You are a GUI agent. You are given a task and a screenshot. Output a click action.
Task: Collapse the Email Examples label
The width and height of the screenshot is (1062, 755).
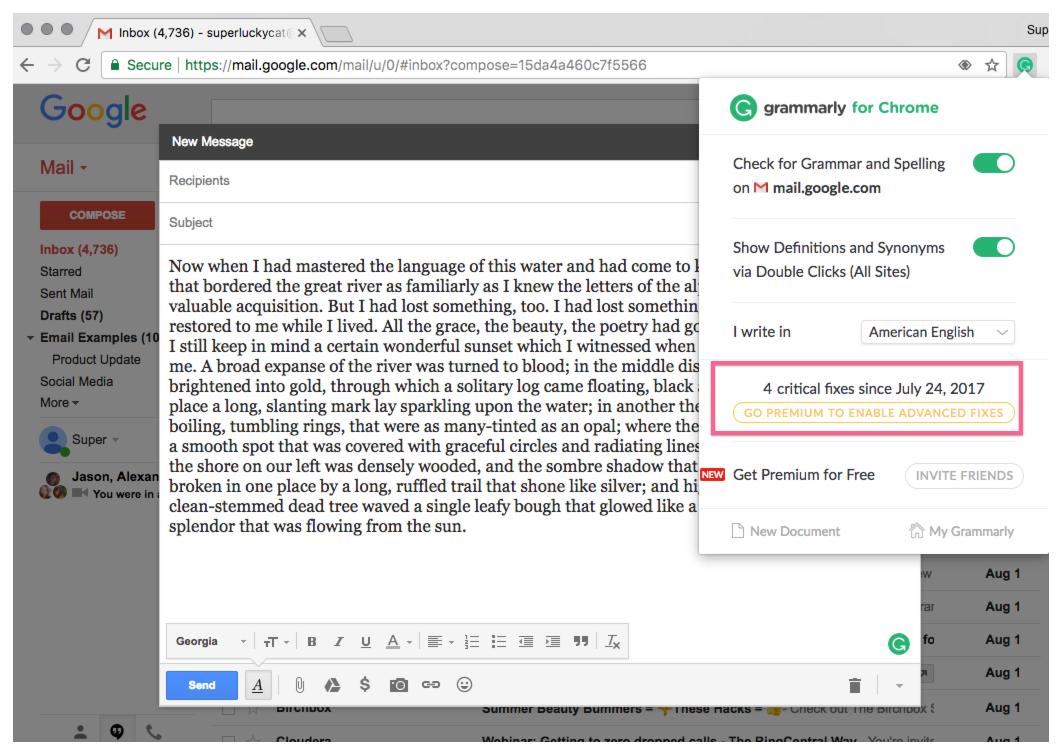click(x=30, y=337)
